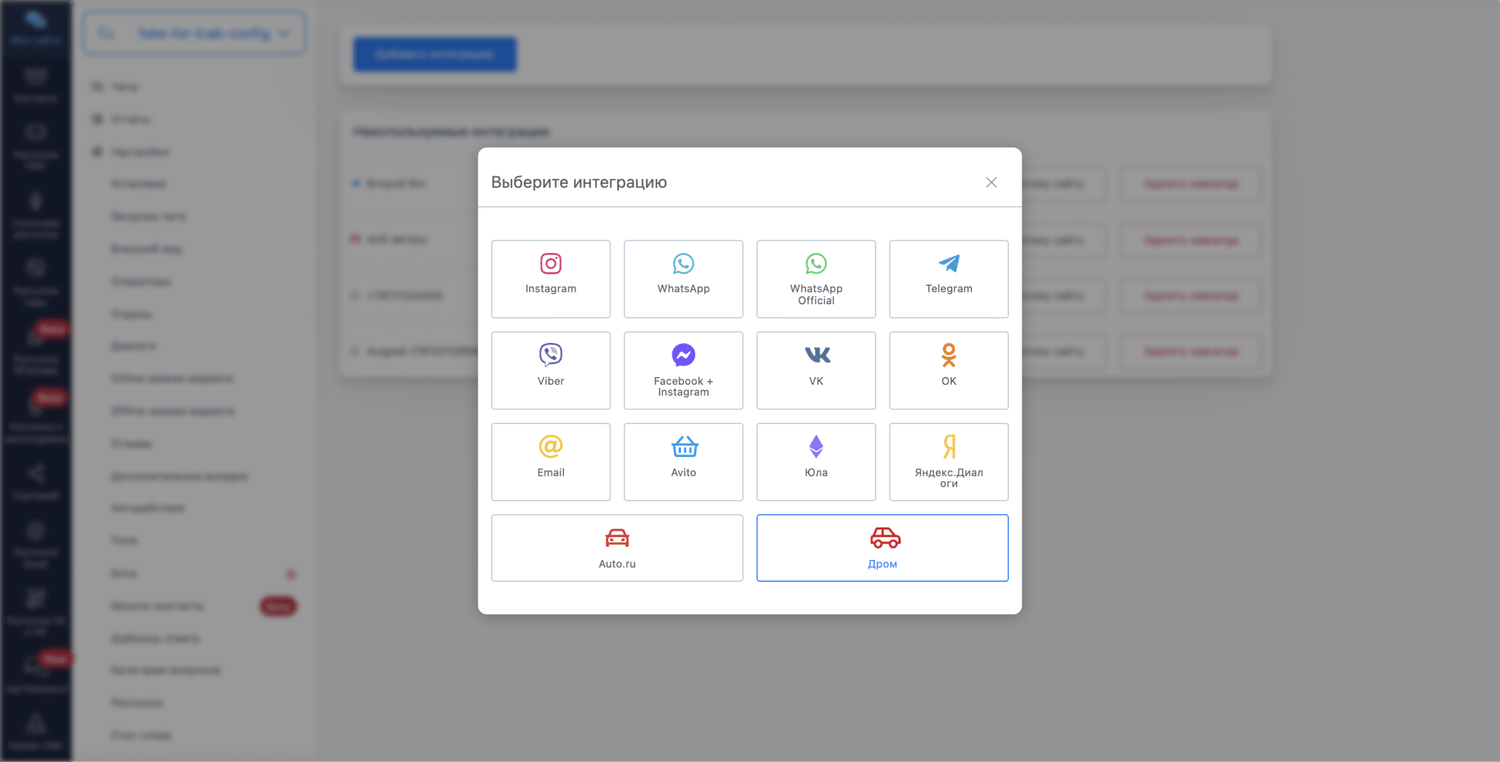Screen dimensions: 1500x762
Task: Select the Email @ icon
Action: 551,446
